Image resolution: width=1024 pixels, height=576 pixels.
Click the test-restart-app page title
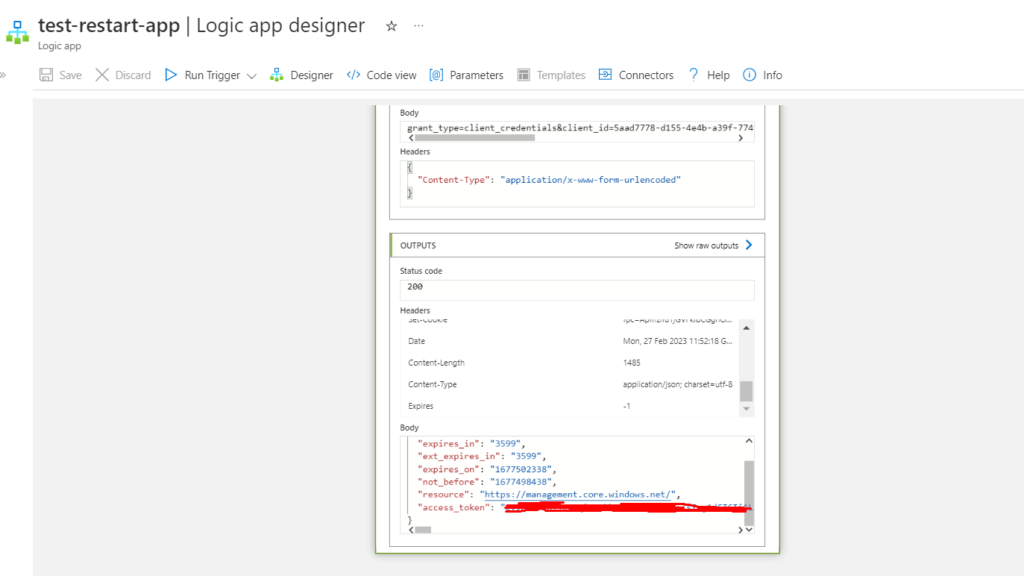[108, 25]
